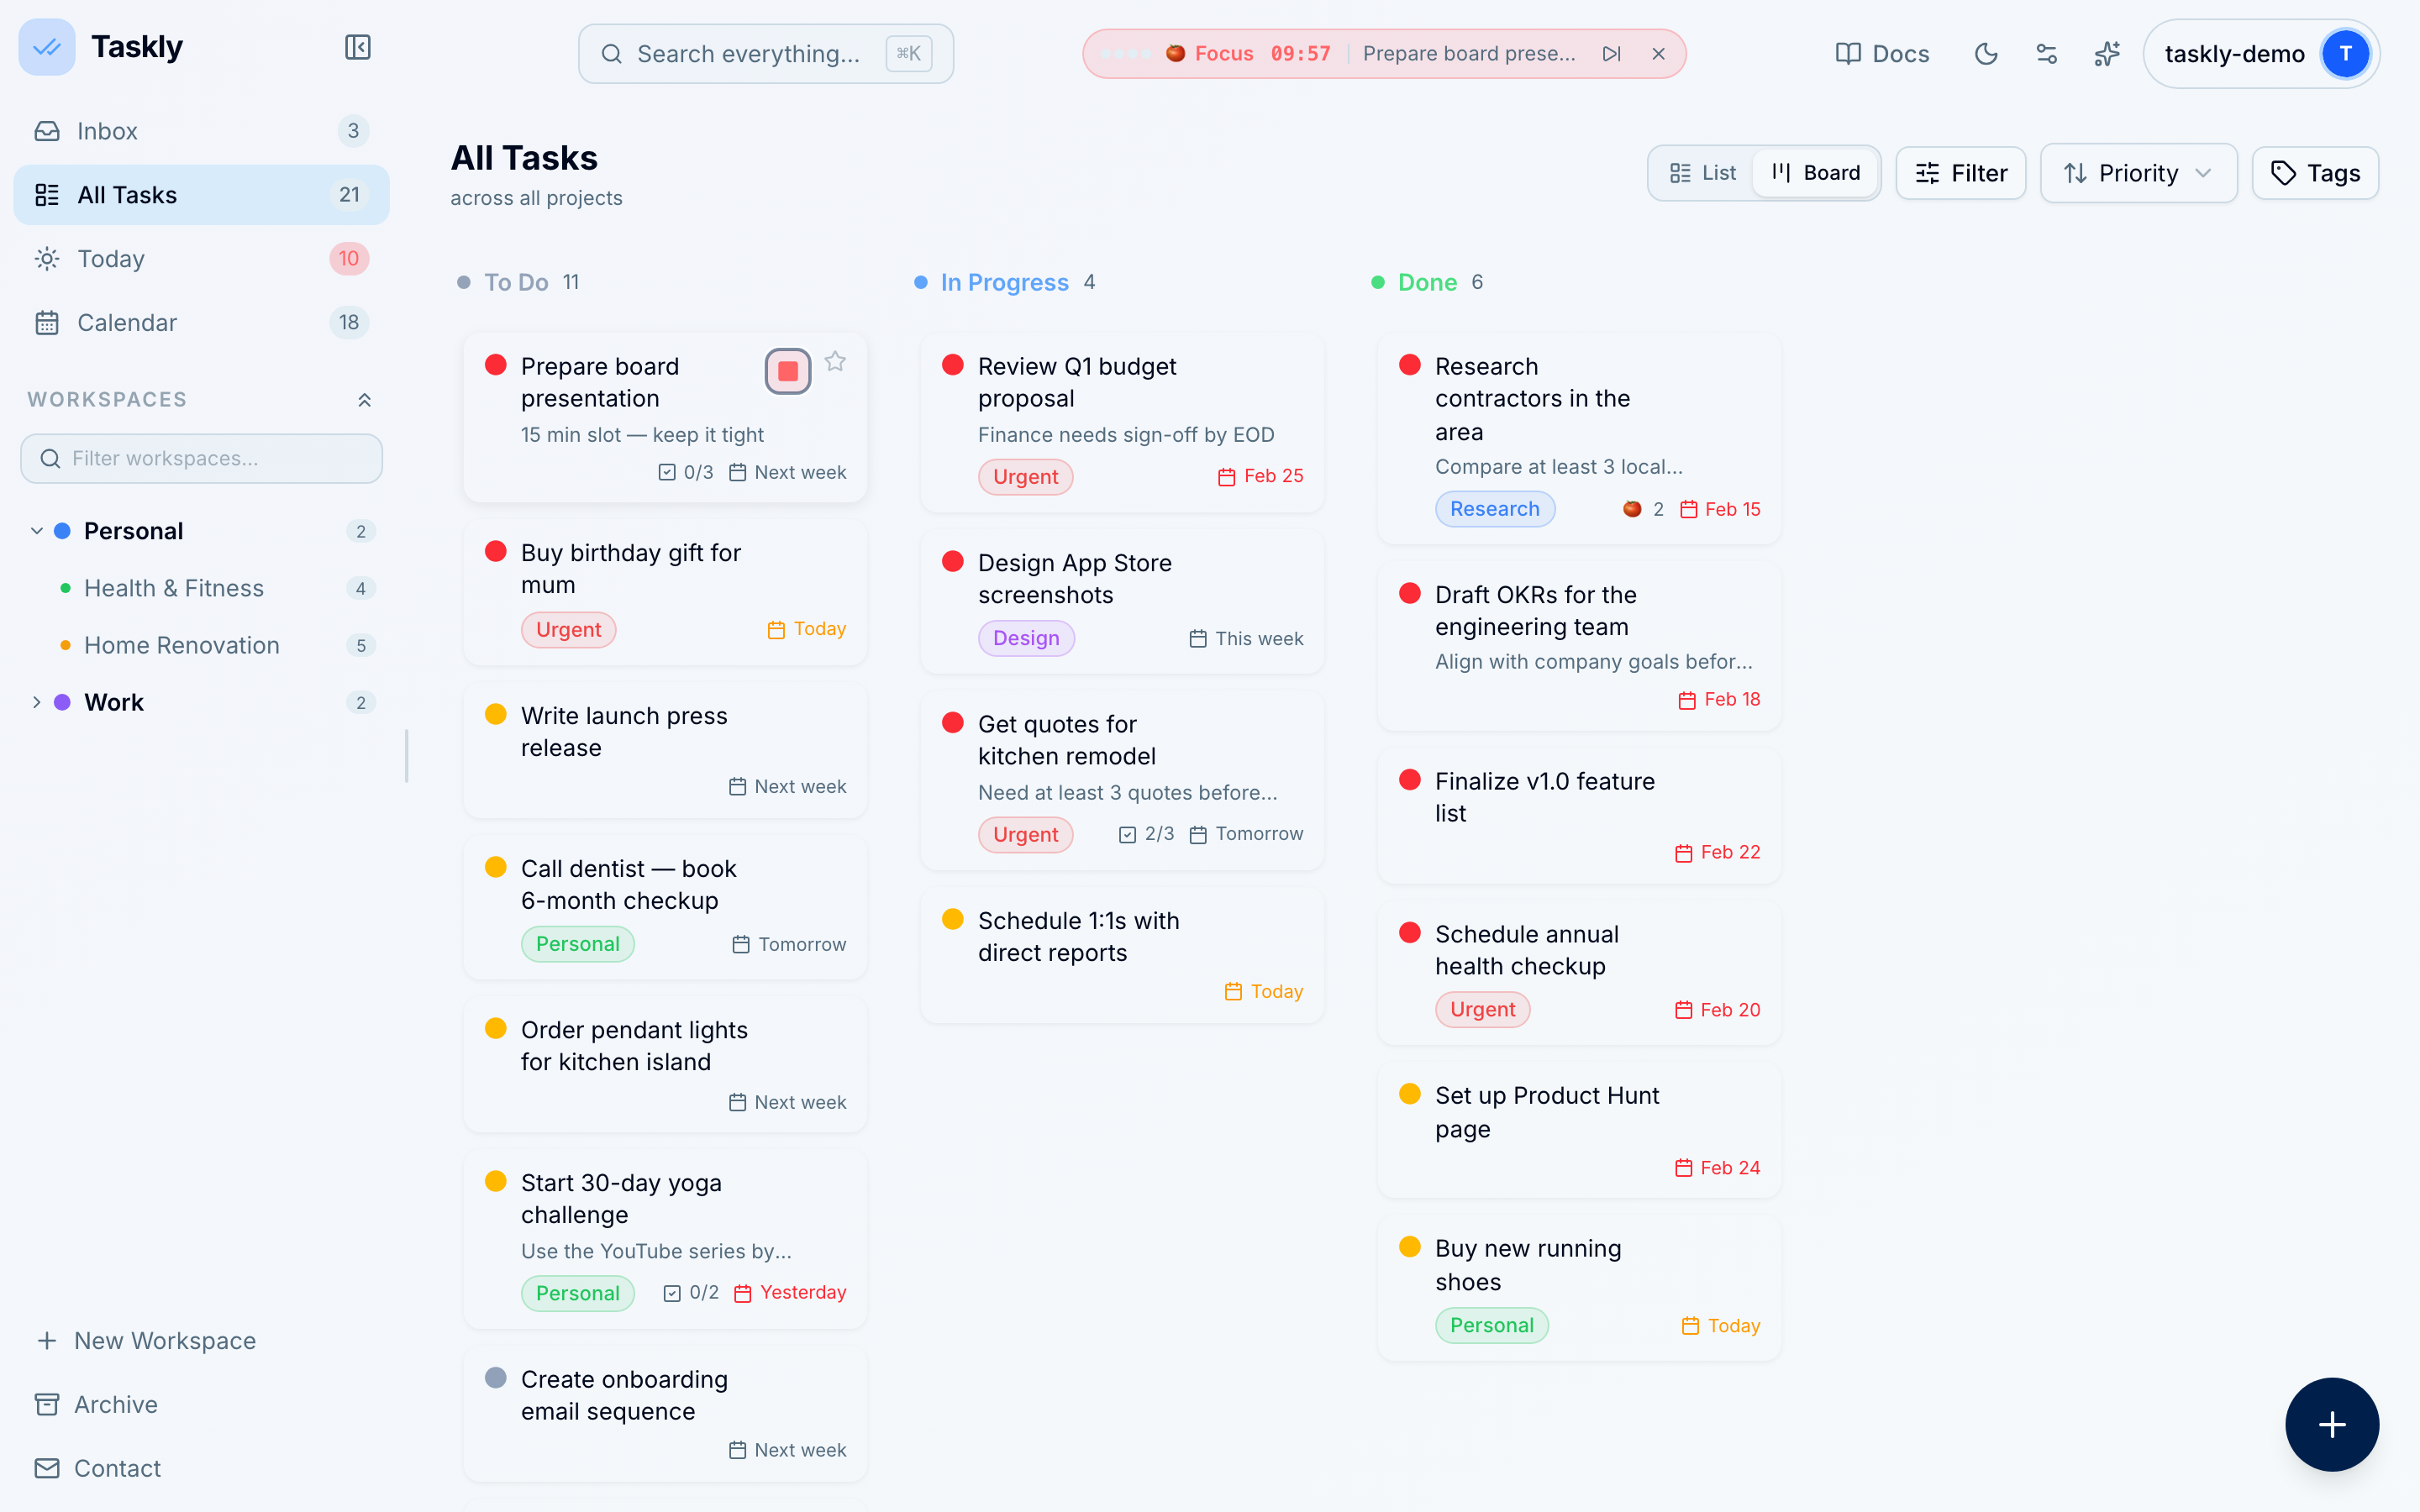The image size is (2420, 1512).
Task: Select the Board view tab
Action: (x=1816, y=173)
